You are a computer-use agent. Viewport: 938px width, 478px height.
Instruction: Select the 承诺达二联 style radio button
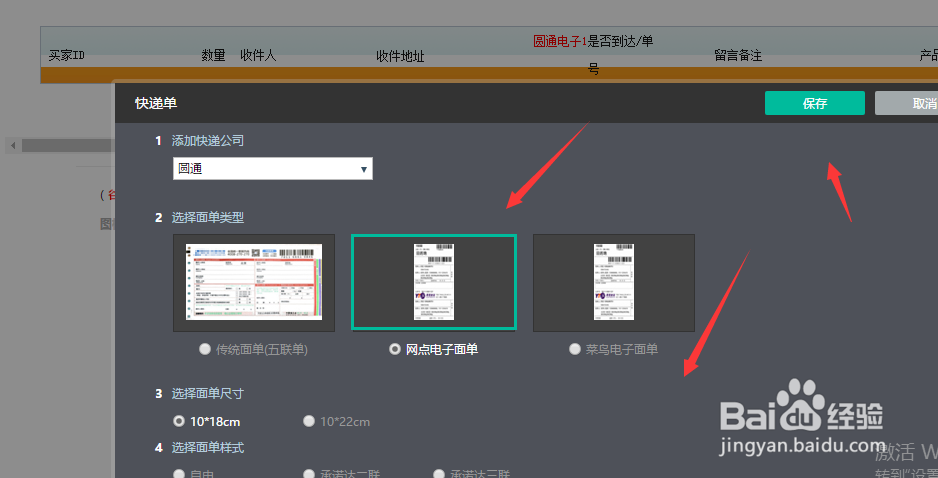[309, 474]
